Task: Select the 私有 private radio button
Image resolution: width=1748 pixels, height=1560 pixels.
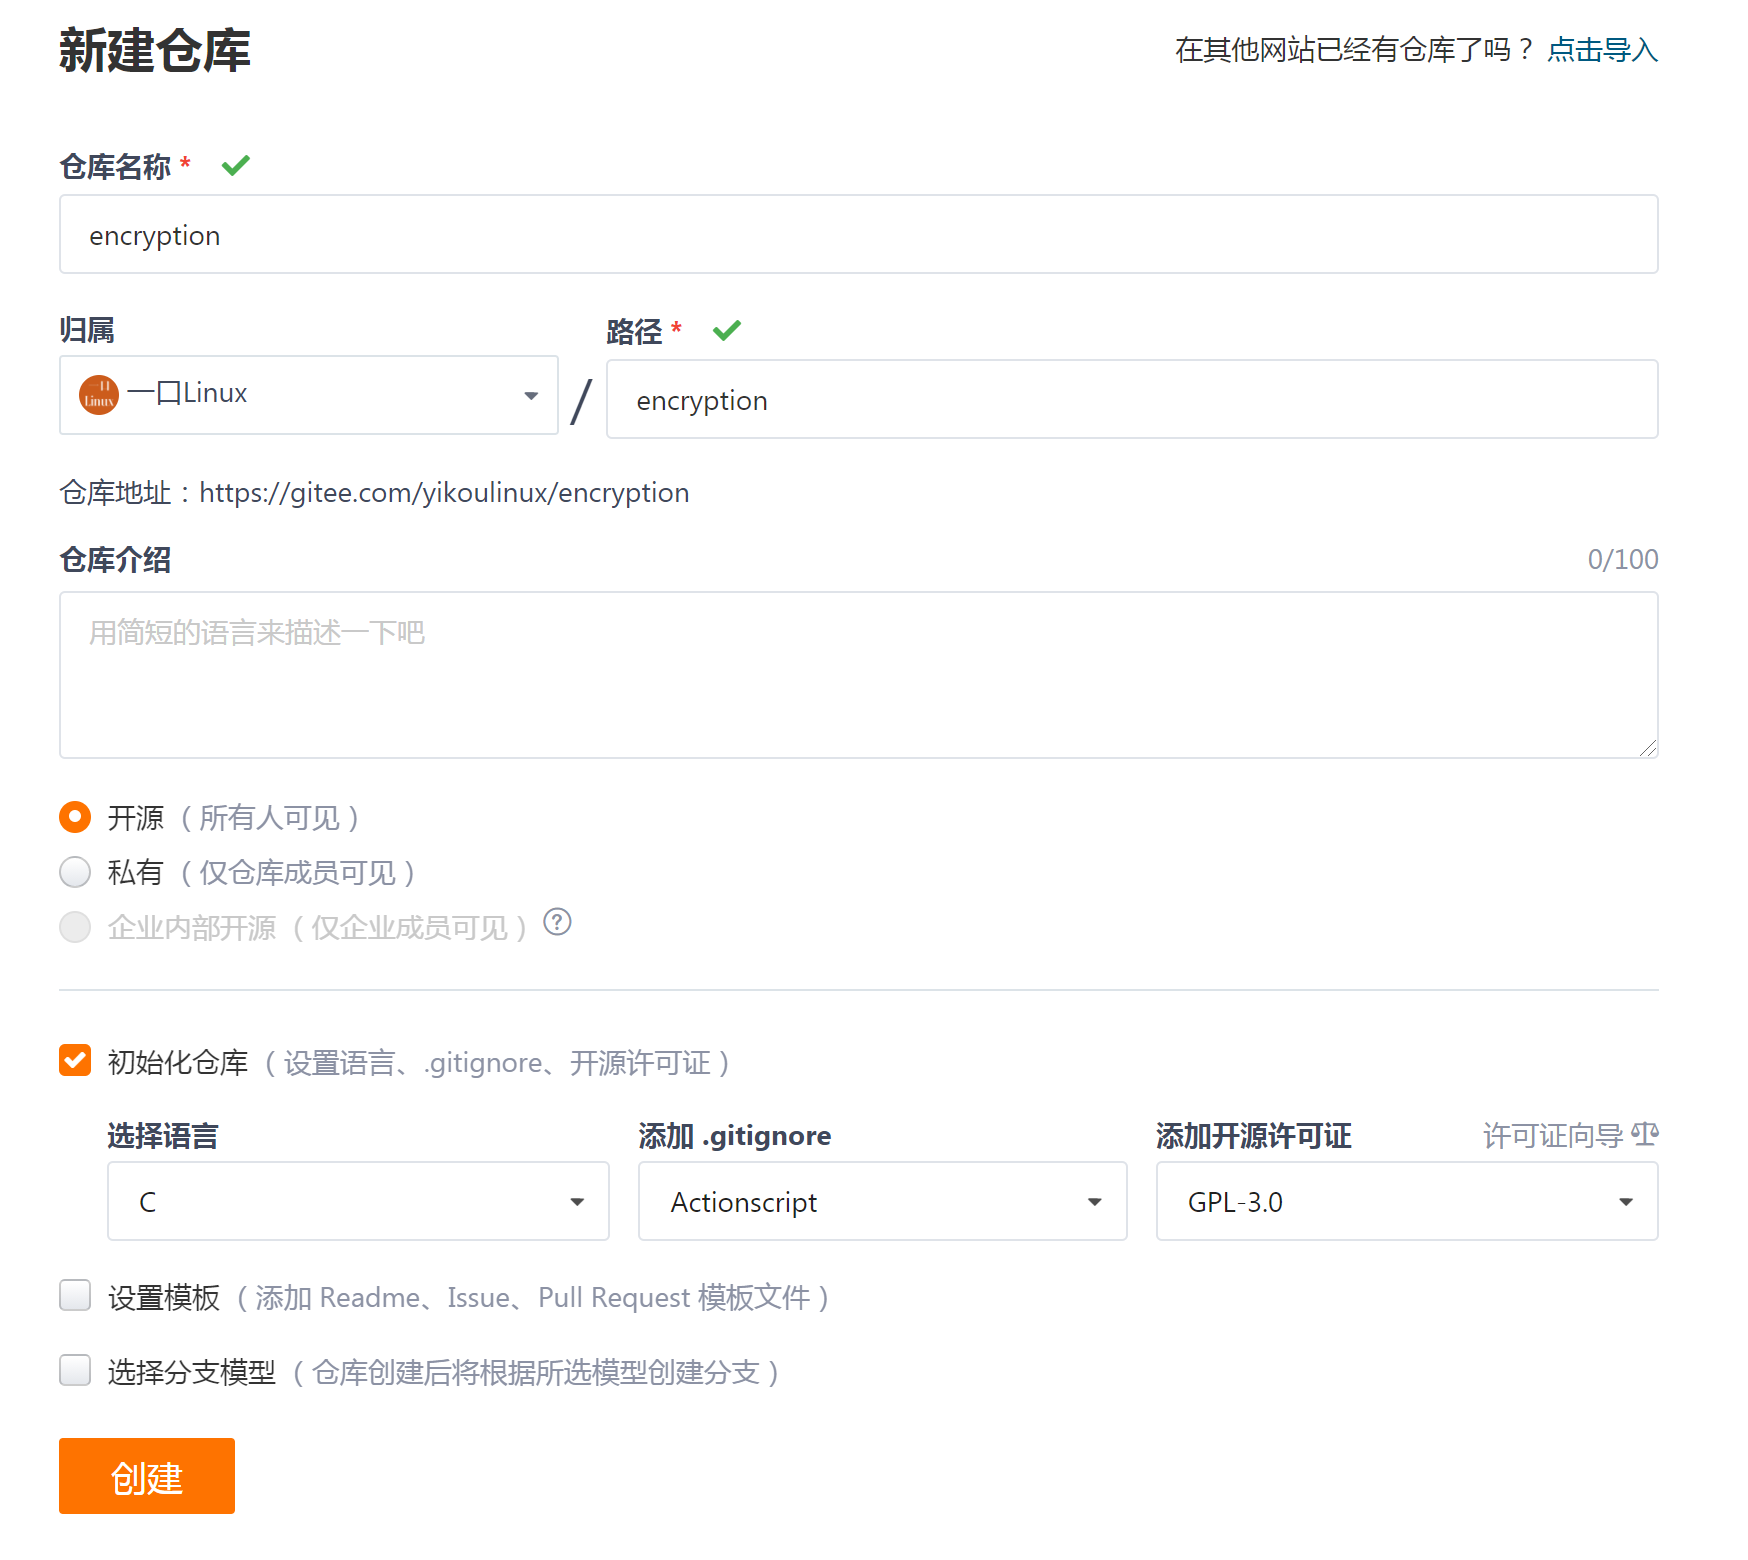Action: [75, 872]
